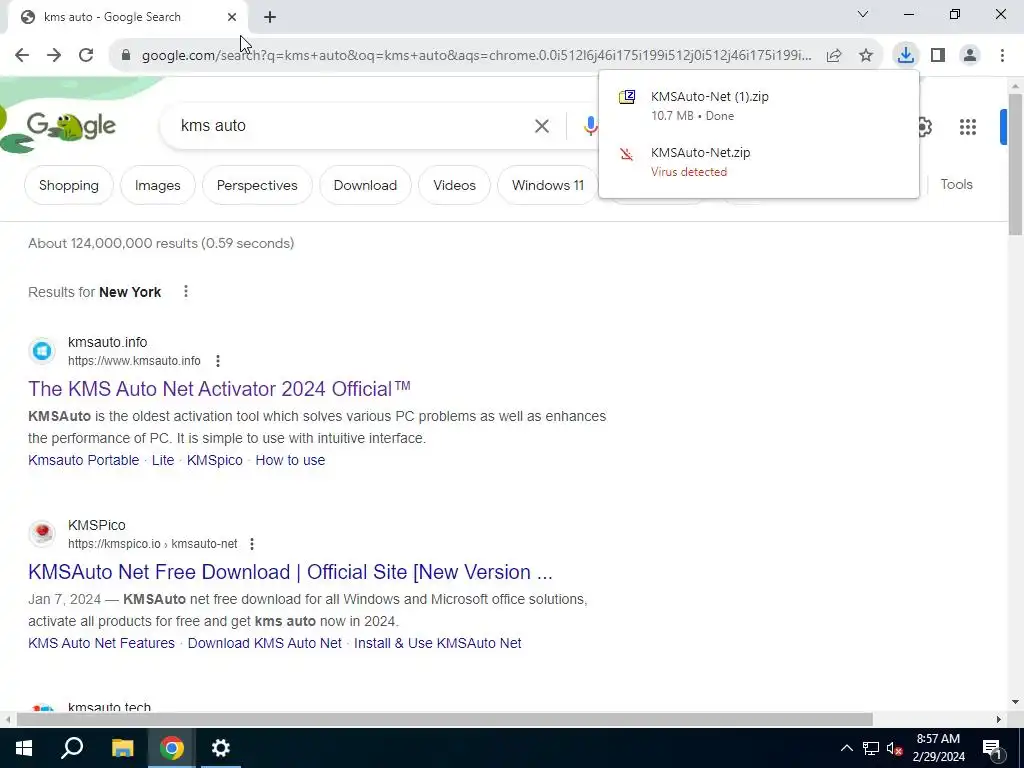Open the downloads tray icon in toolbar
Viewport: 1024px width, 768px height.
[x=905, y=55]
